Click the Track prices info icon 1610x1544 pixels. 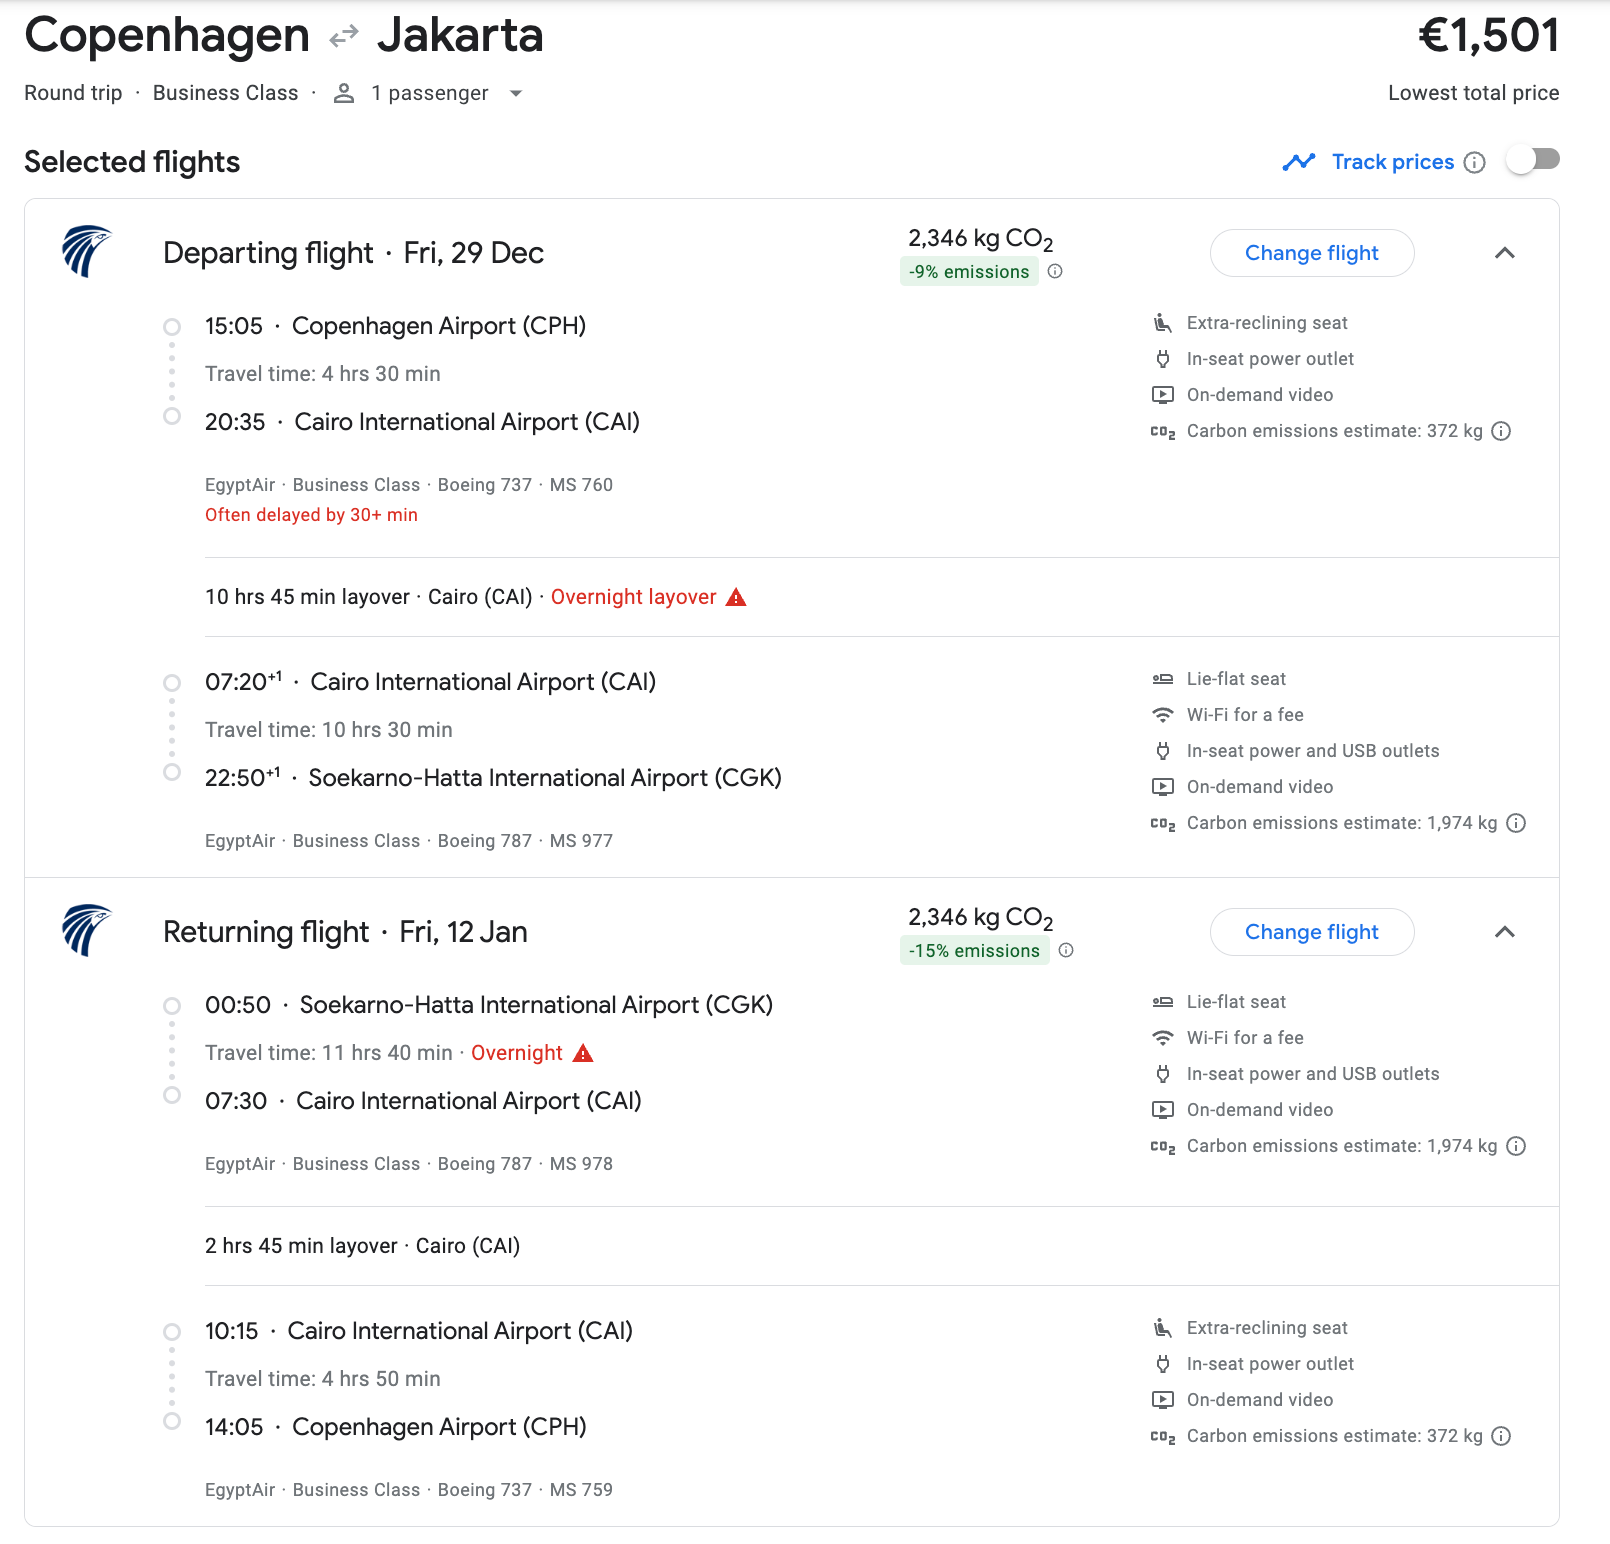1474,162
